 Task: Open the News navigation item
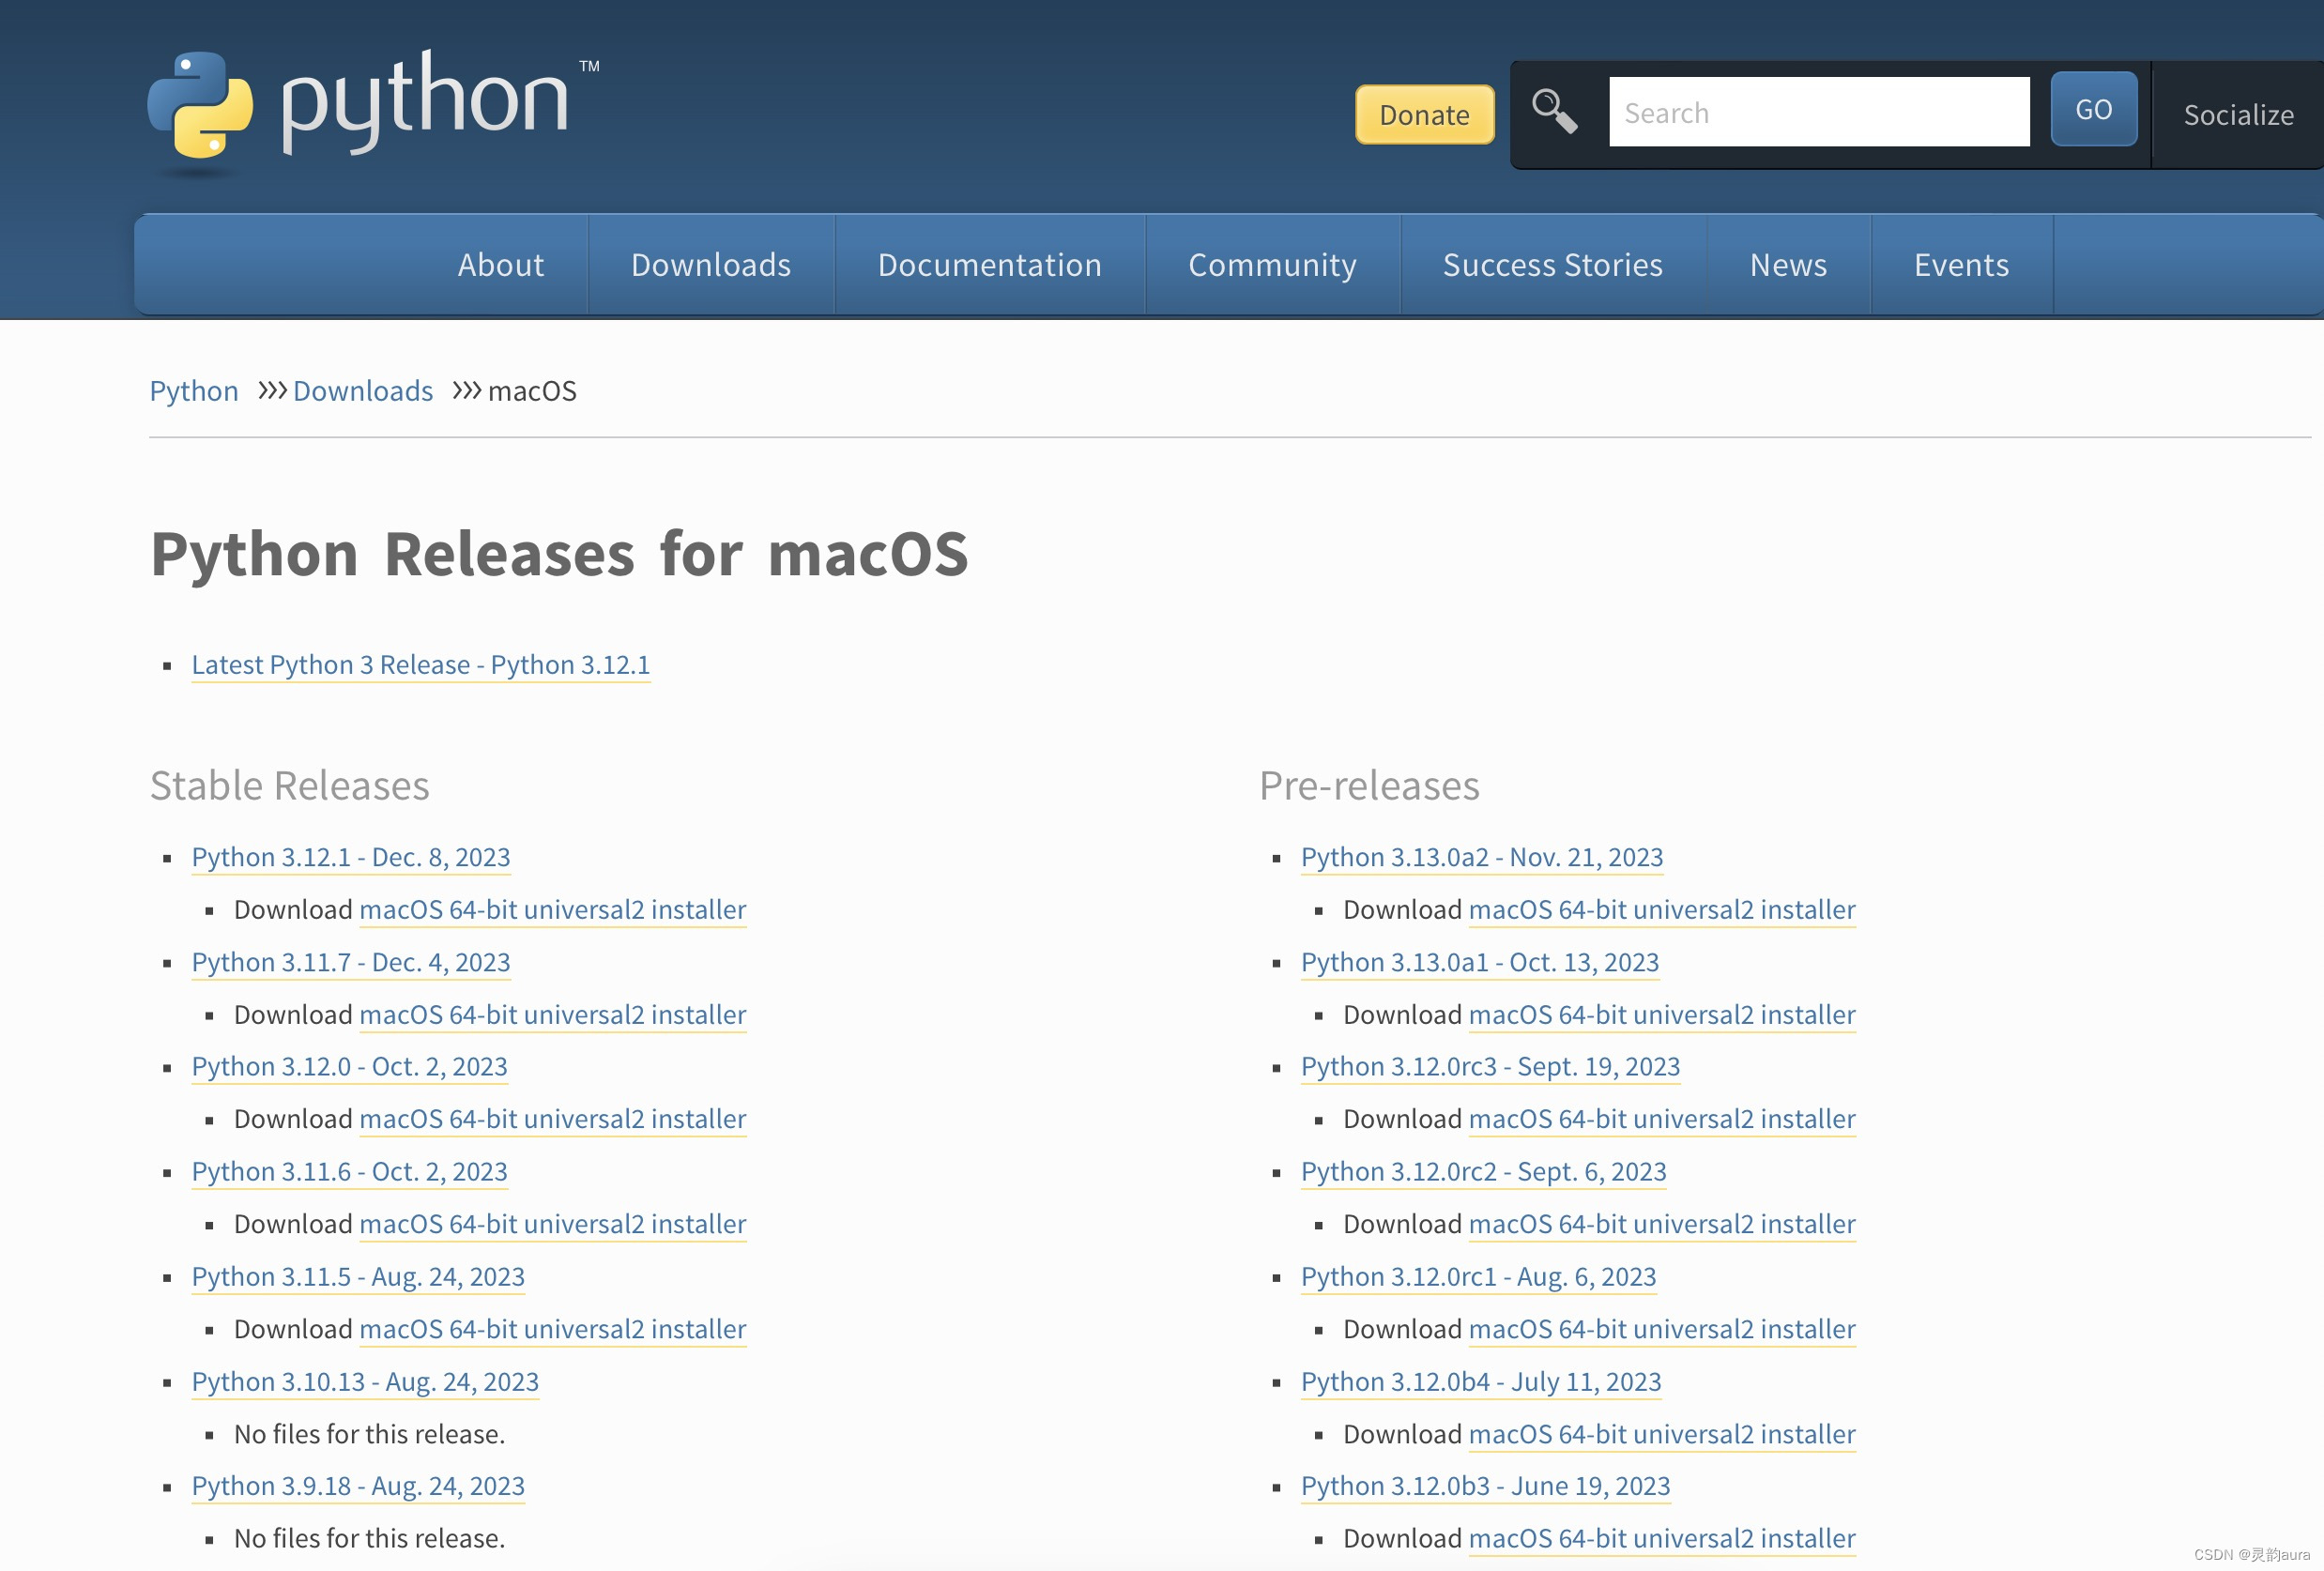tap(1788, 265)
